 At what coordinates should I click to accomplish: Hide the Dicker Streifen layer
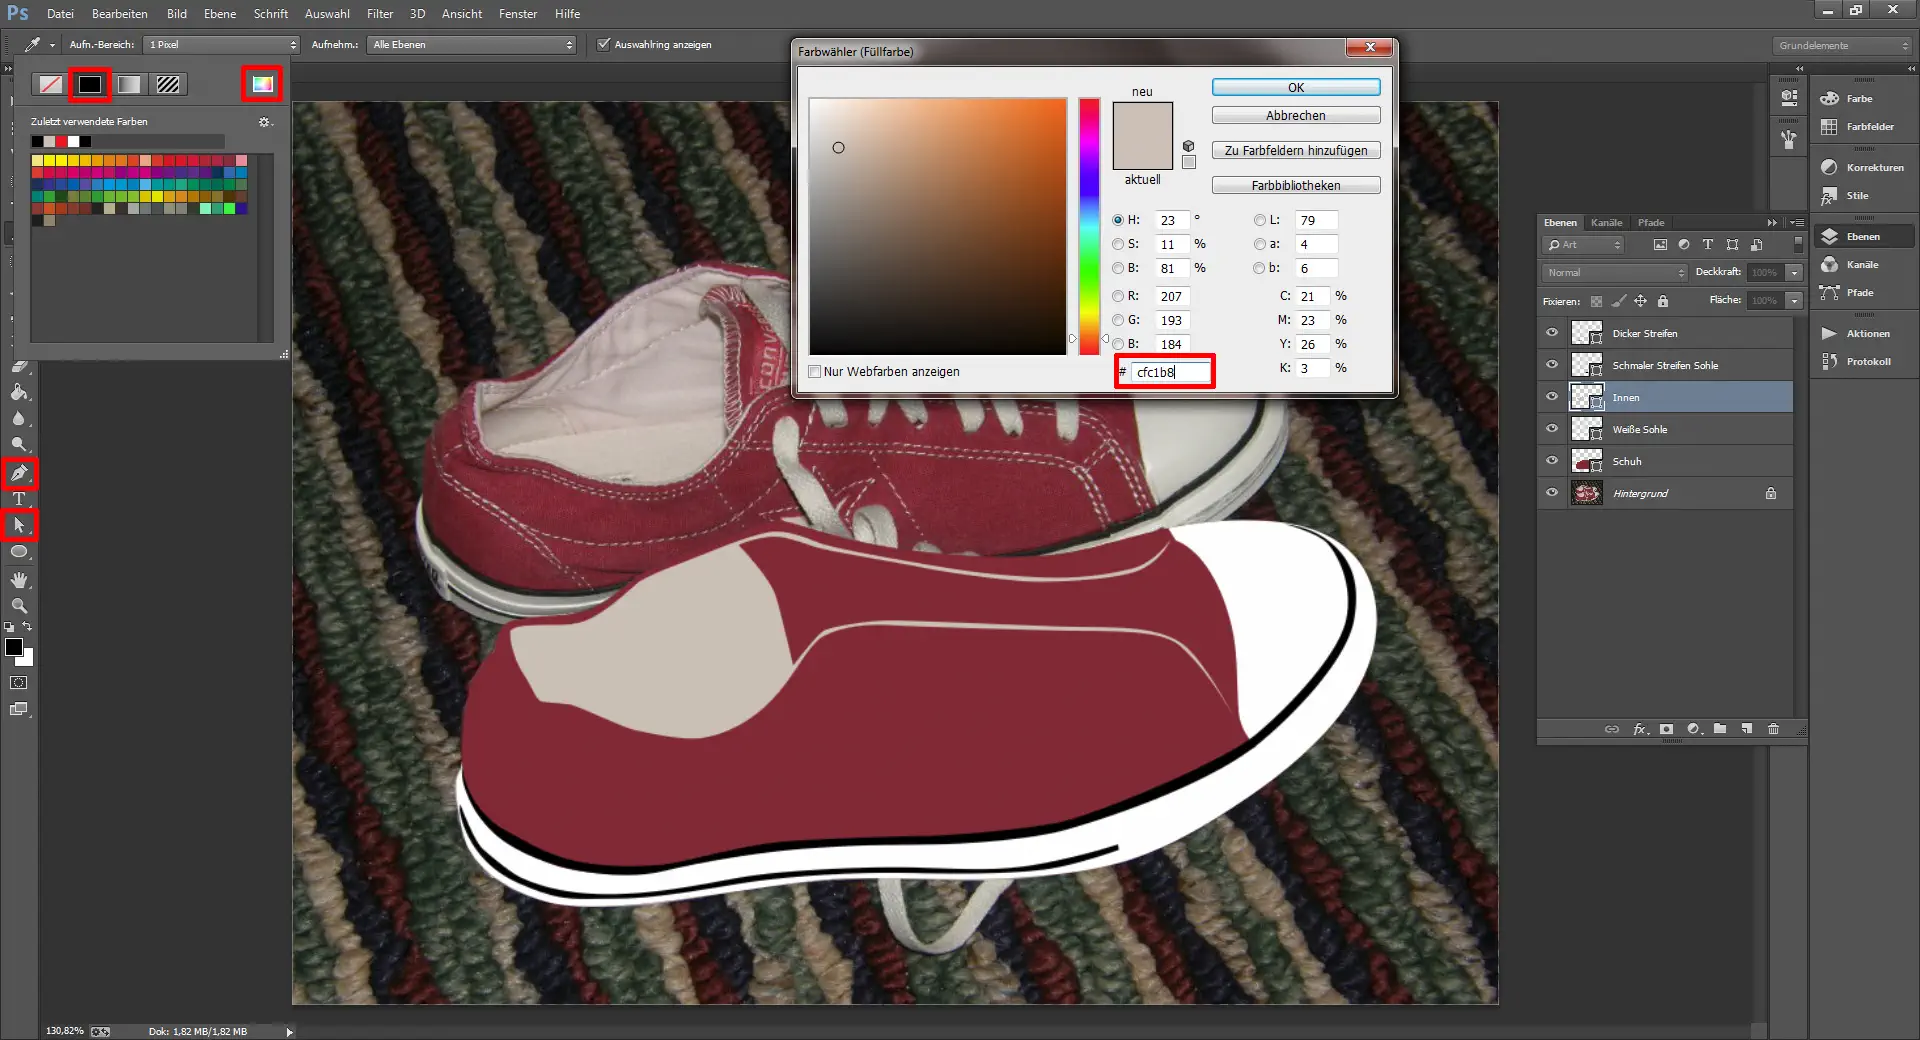[1552, 333]
